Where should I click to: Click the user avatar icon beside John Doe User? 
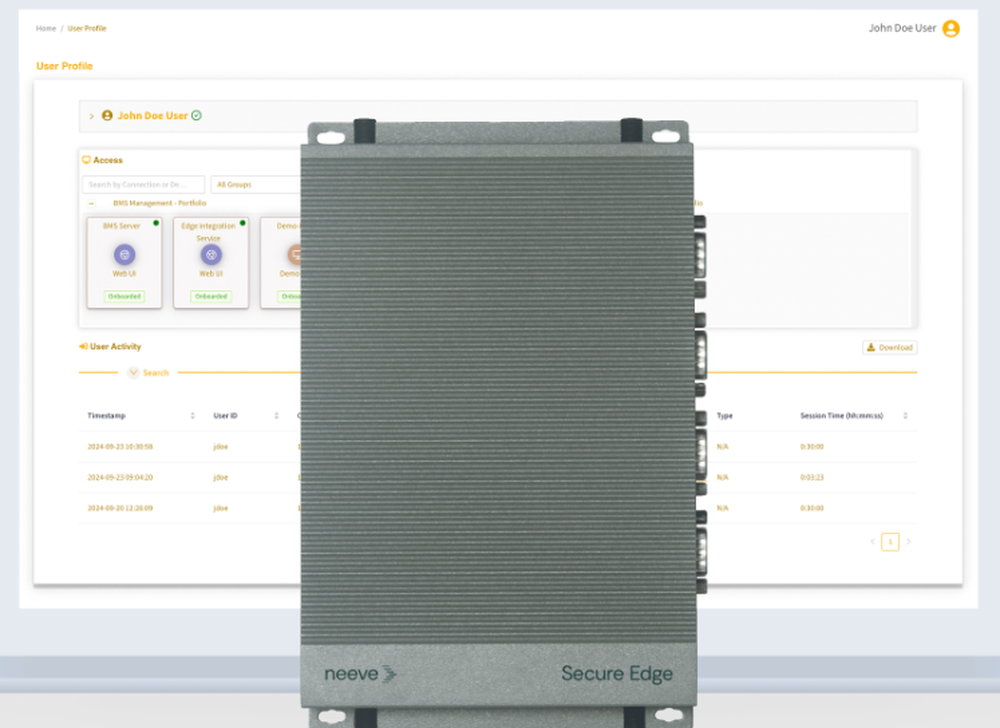(950, 29)
